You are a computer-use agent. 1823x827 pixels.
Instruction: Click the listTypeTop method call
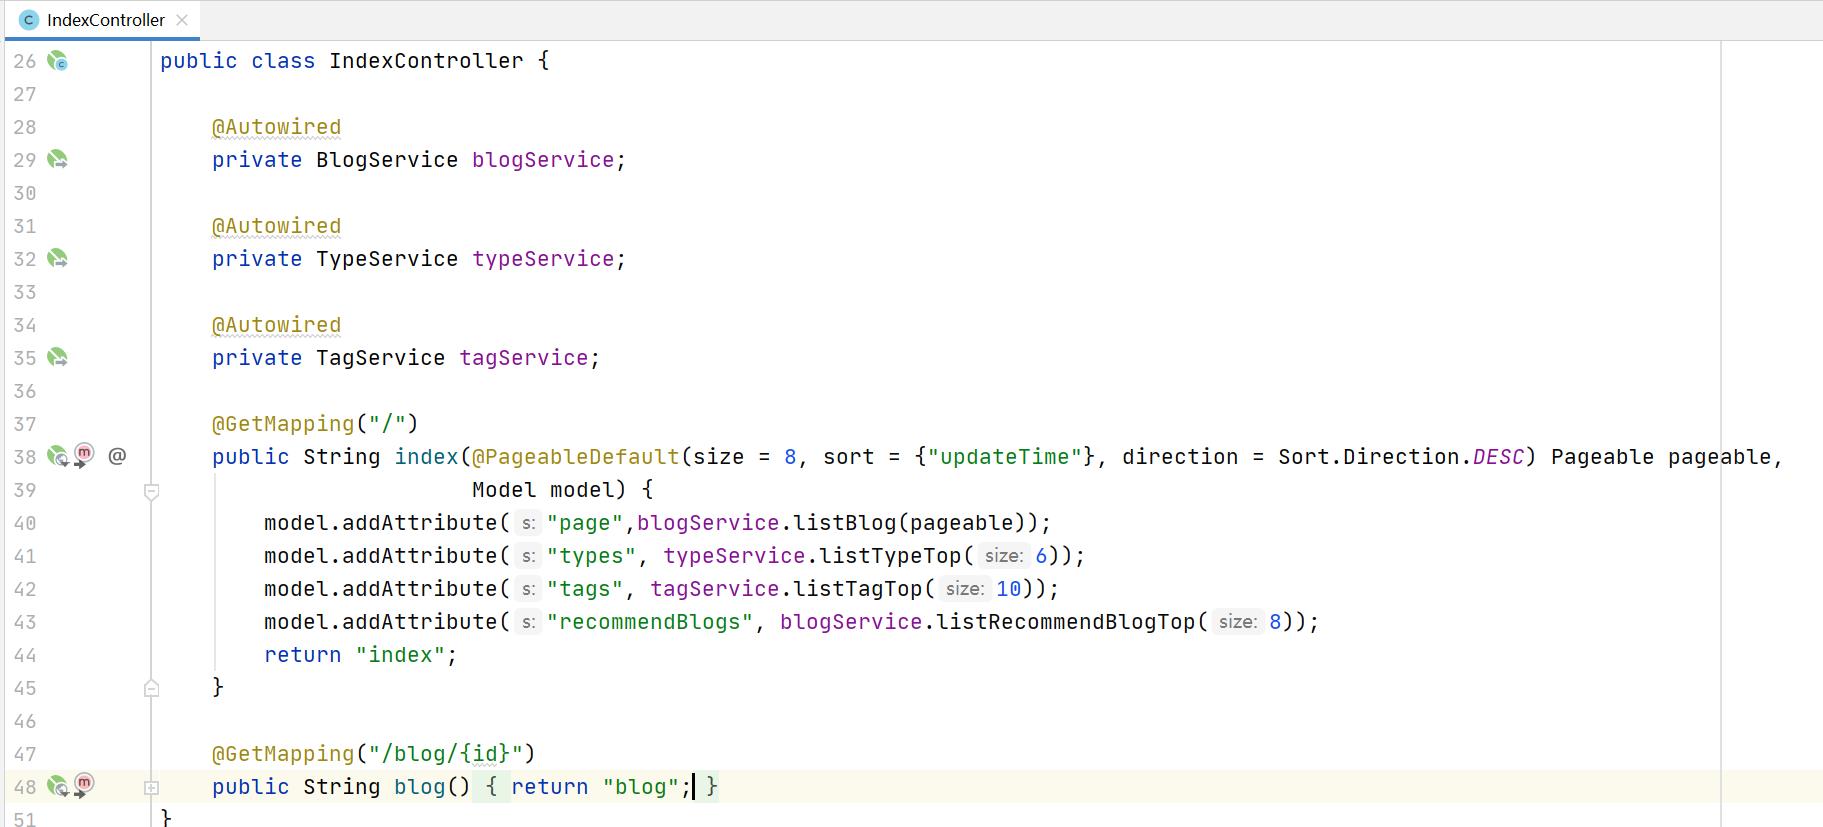(890, 556)
